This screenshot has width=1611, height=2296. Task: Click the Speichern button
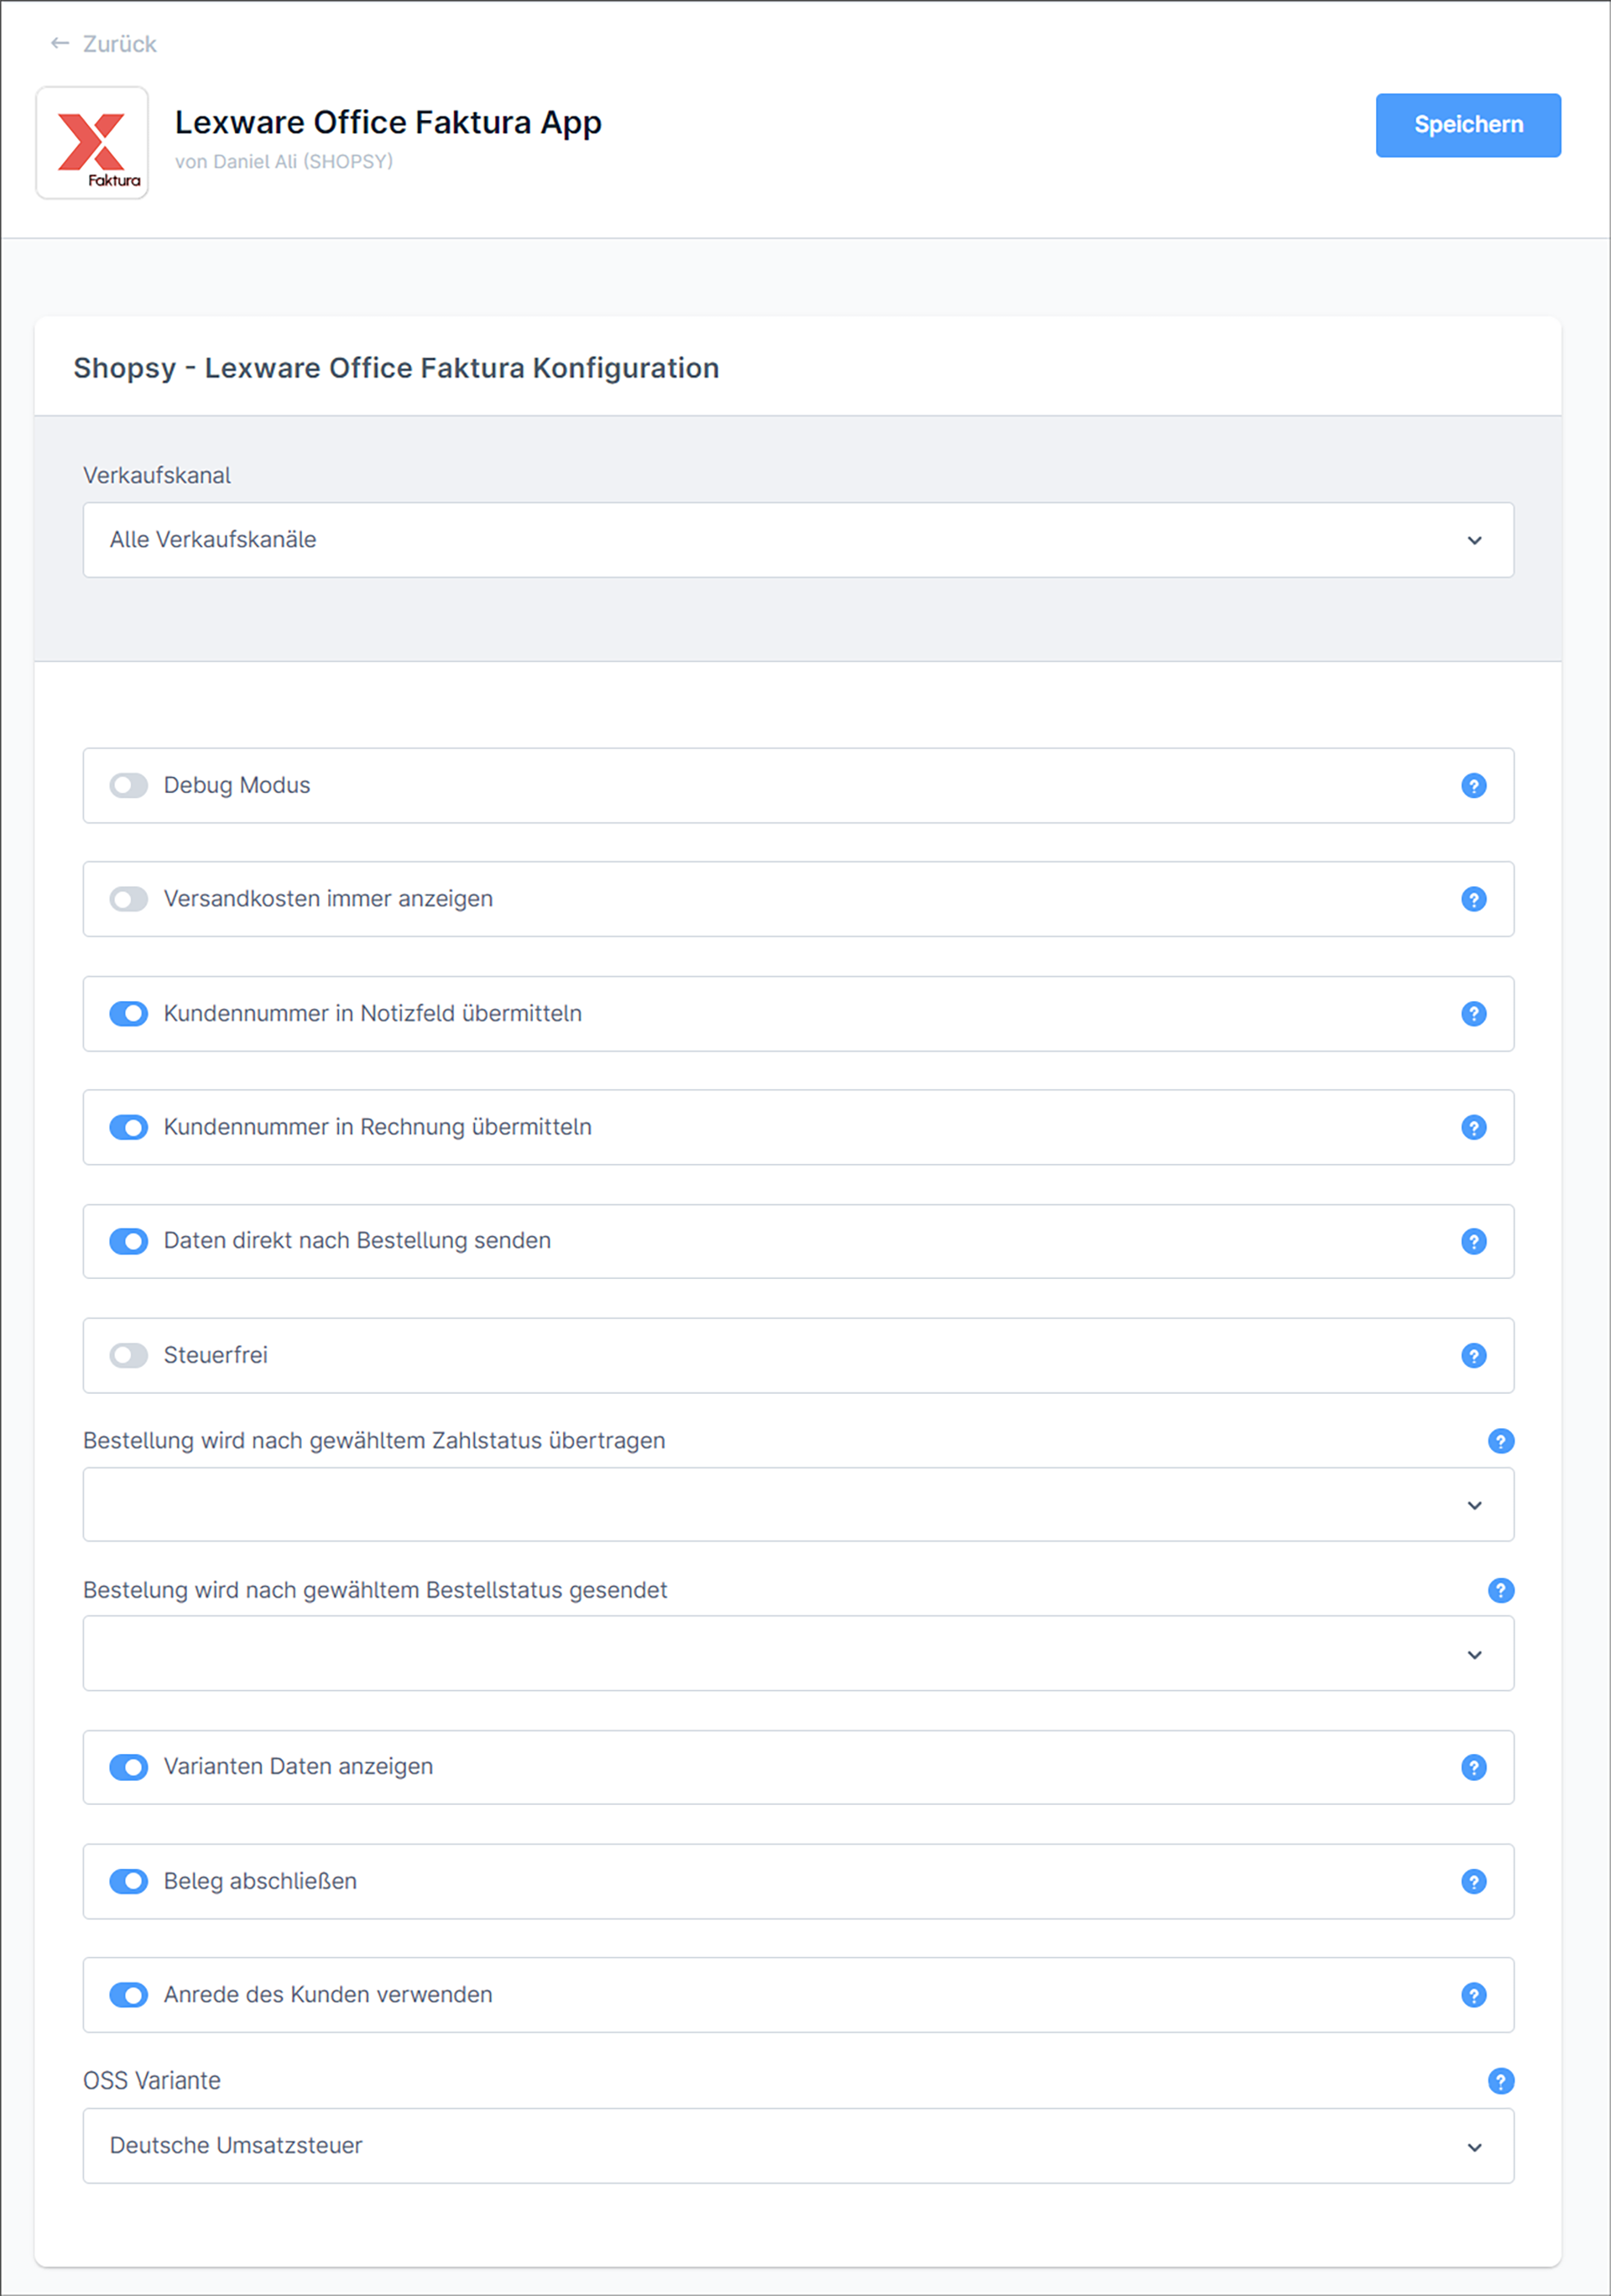click(x=1468, y=125)
